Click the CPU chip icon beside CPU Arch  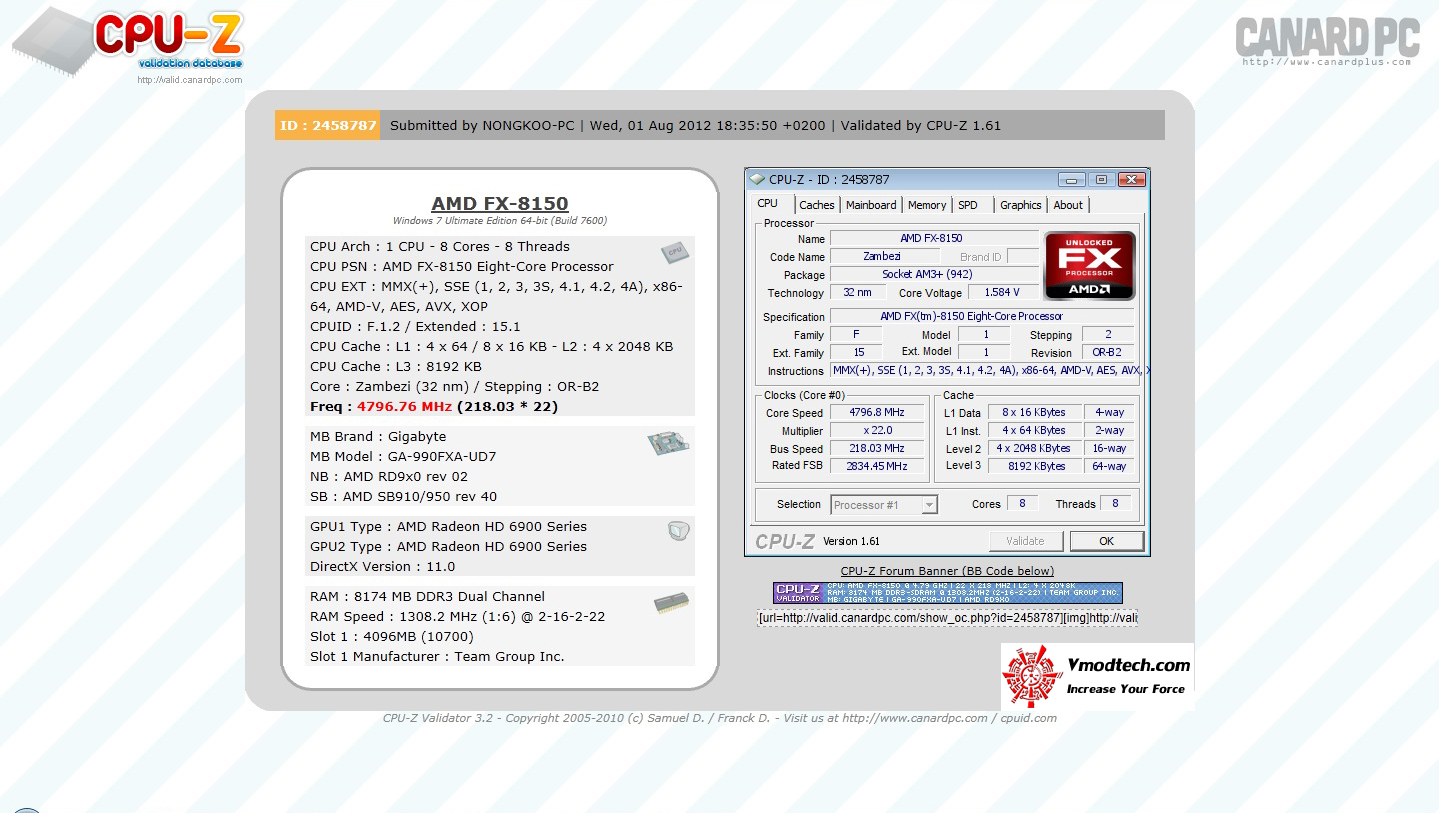(675, 252)
